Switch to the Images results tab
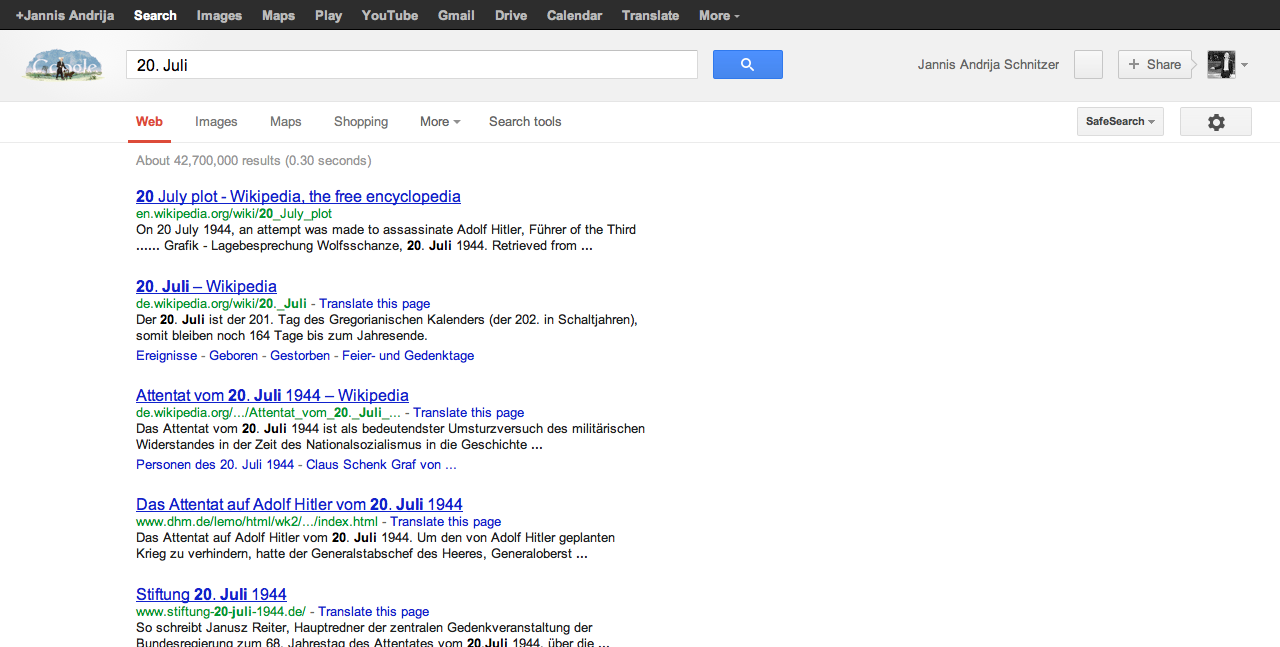1280x647 pixels. click(216, 122)
